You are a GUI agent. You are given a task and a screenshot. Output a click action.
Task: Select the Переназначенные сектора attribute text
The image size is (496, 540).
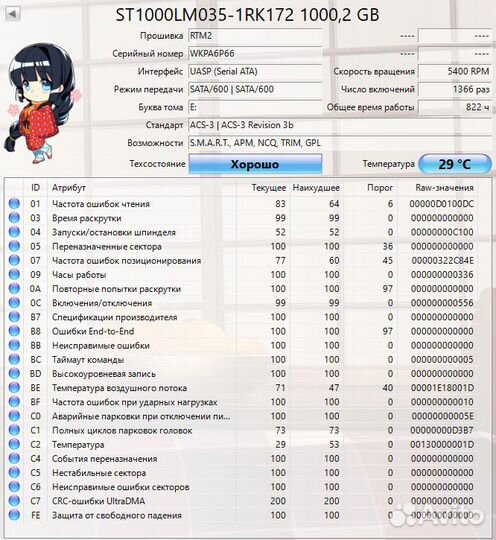point(107,246)
